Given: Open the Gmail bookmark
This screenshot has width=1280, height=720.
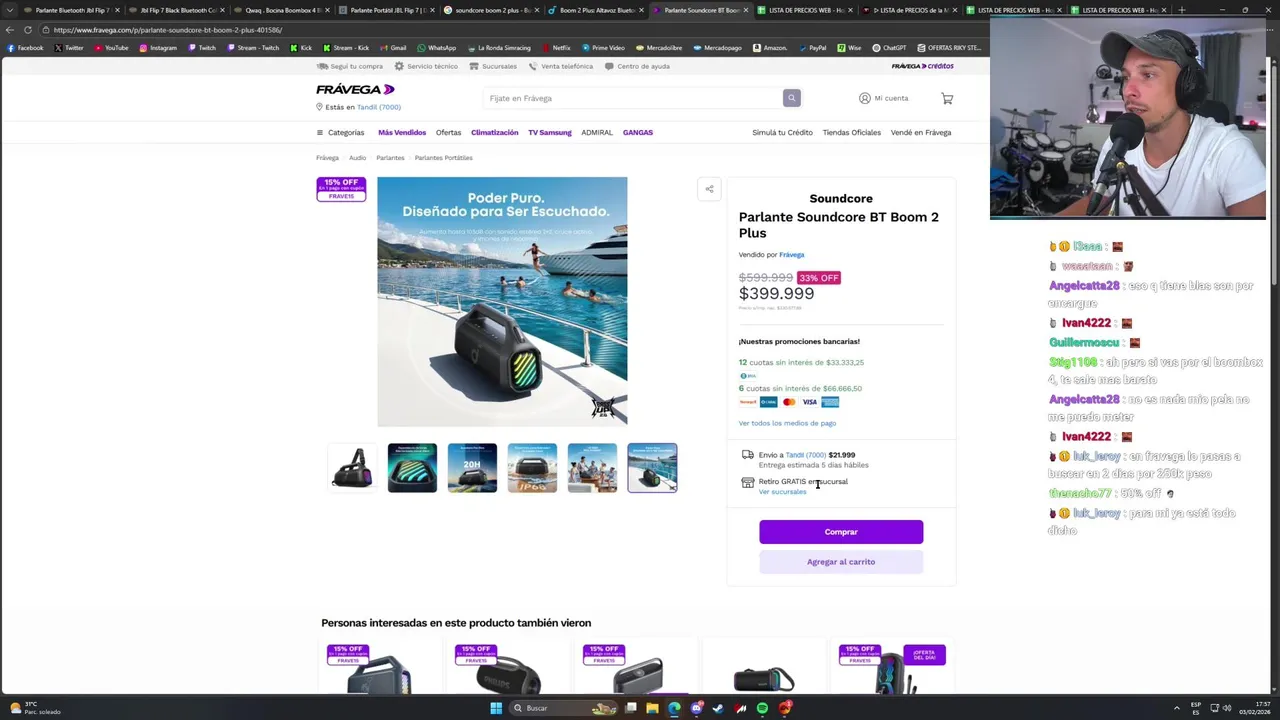Looking at the screenshot, I should [393, 47].
